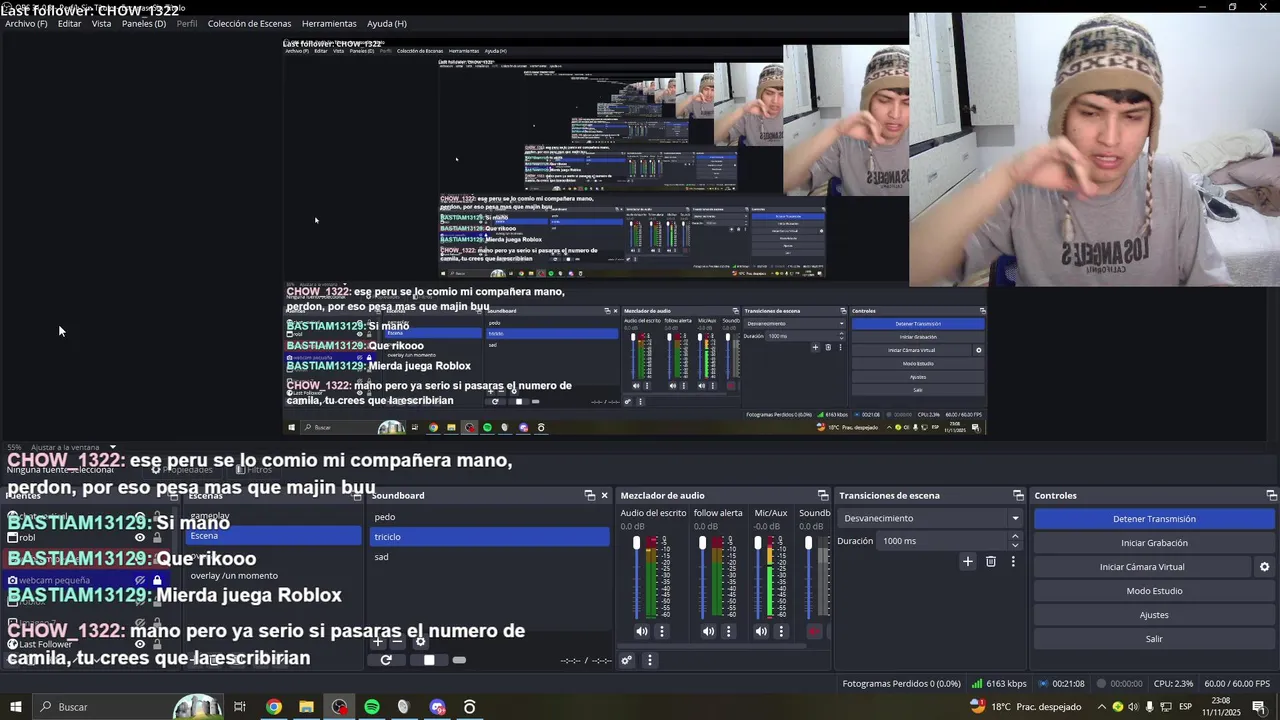This screenshot has width=1280, height=720.
Task: Toggle the lock on the robl source
Action: (x=157, y=537)
